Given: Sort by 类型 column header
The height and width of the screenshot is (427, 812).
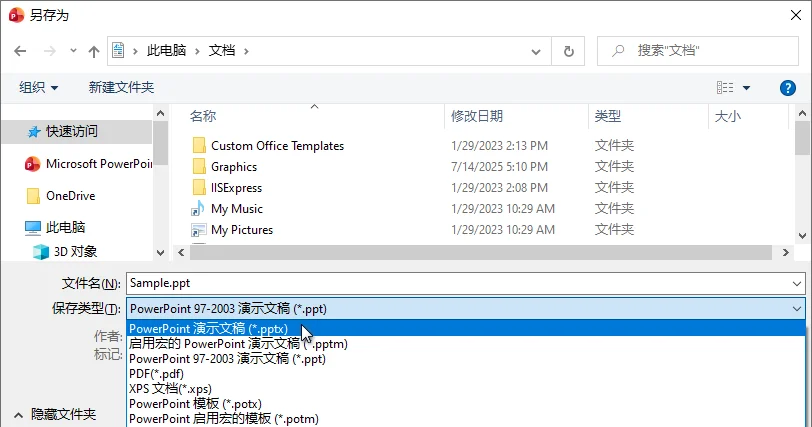Looking at the screenshot, I should [x=607, y=116].
